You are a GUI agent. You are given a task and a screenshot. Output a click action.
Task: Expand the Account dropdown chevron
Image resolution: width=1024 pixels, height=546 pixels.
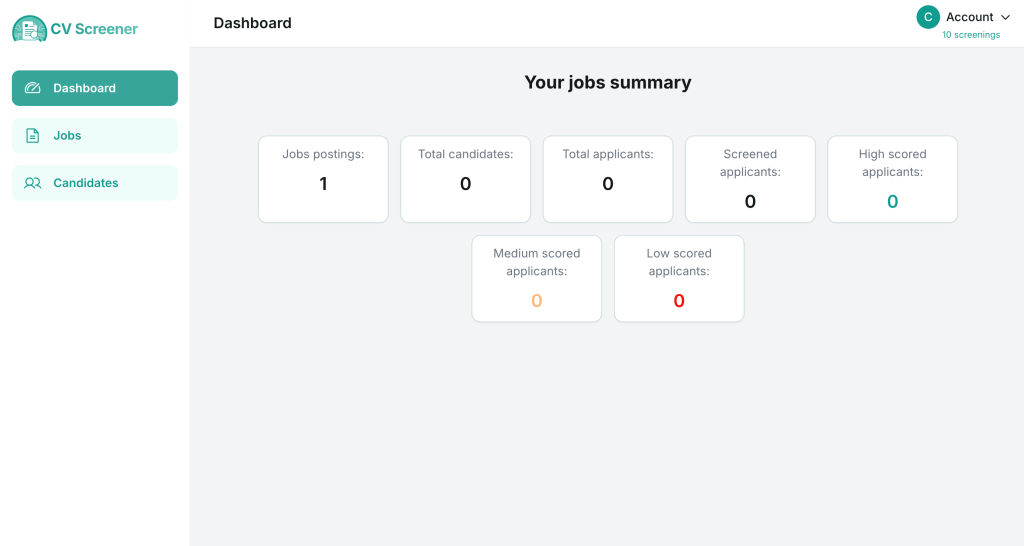coord(1005,17)
